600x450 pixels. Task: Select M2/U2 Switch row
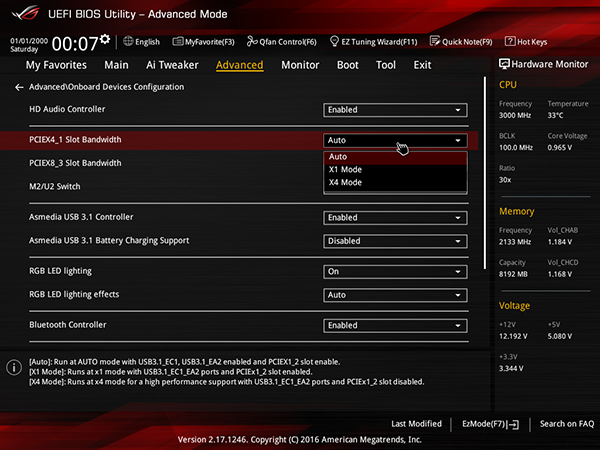pos(239,187)
